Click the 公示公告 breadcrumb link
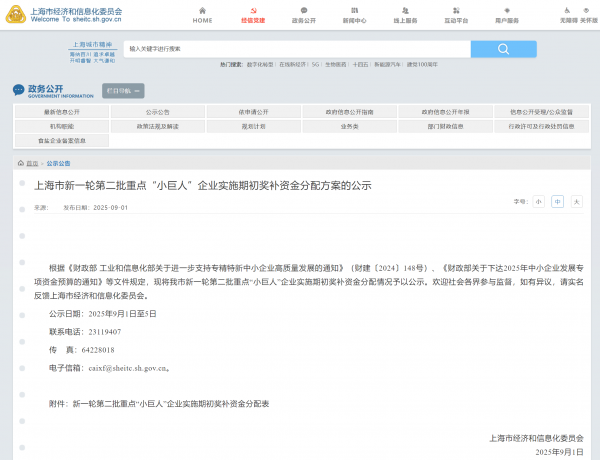The image size is (600, 460). coord(58,162)
